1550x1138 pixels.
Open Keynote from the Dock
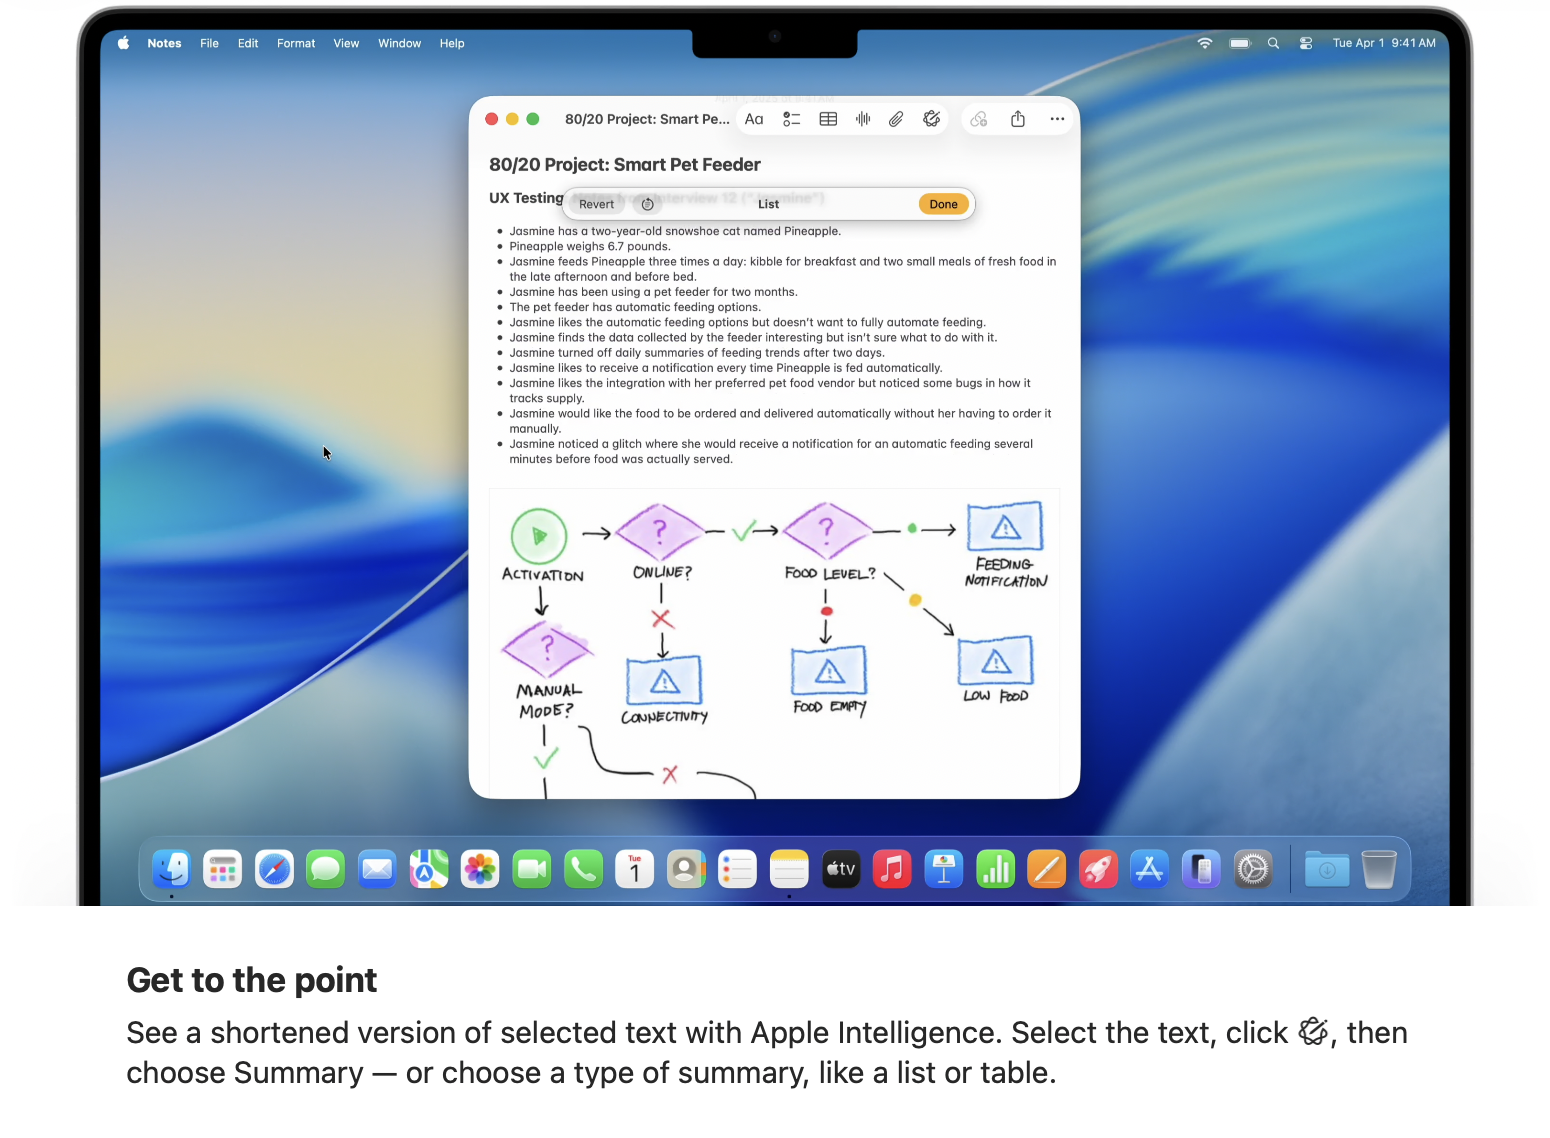click(943, 869)
